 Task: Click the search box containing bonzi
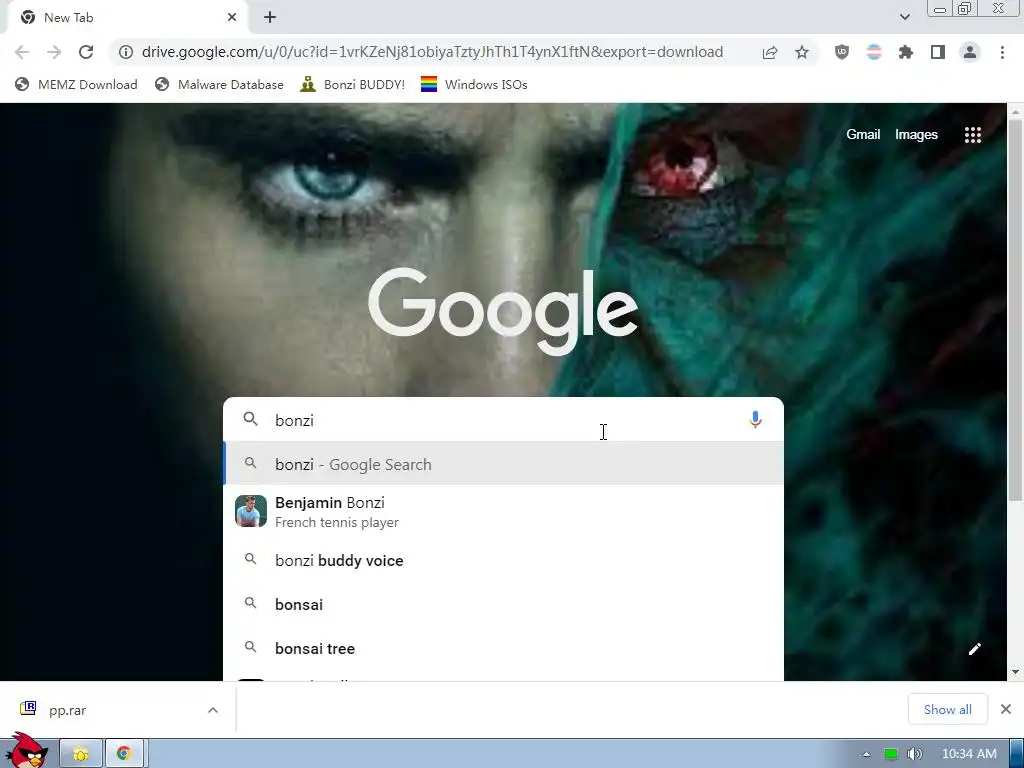point(503,420)
